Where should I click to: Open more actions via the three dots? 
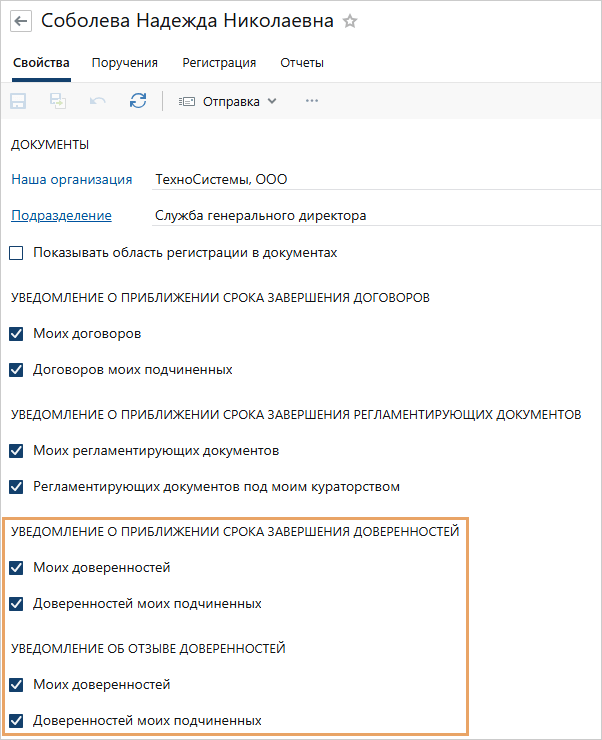tap(312, 101)
